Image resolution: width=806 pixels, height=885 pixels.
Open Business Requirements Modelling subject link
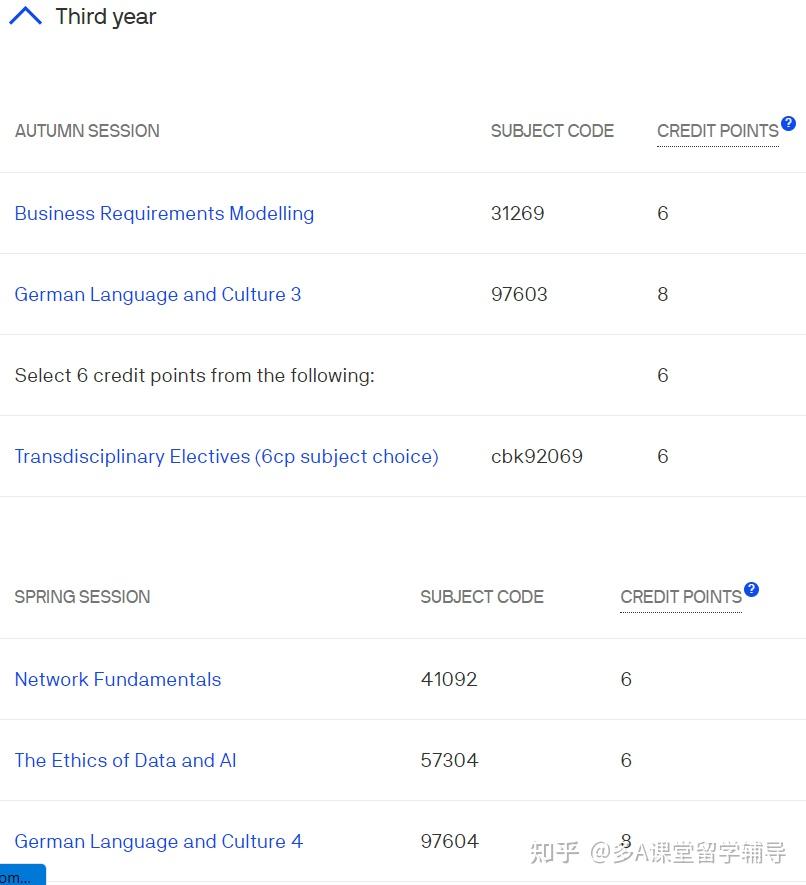click(x=164, y=213)
